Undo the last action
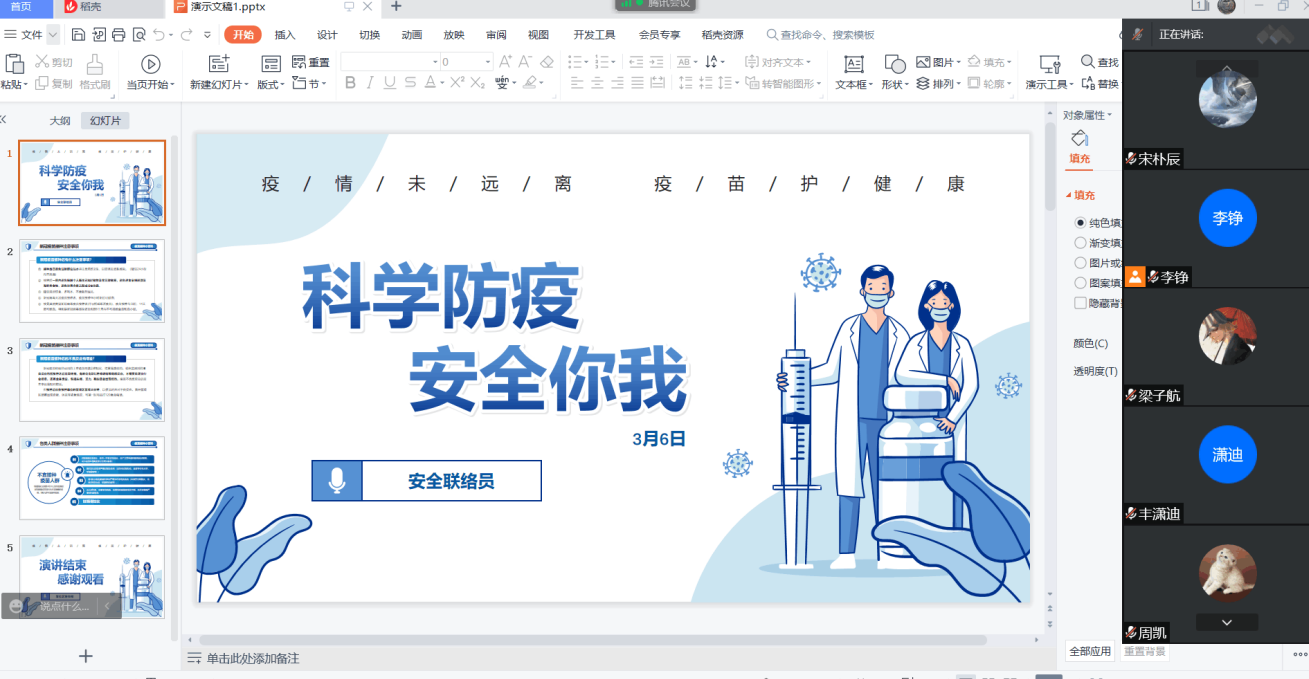 tap(159, 35)
